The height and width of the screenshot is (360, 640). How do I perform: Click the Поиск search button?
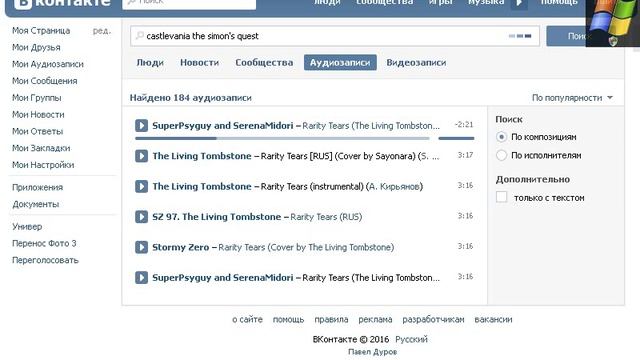[x=567, y=36]
